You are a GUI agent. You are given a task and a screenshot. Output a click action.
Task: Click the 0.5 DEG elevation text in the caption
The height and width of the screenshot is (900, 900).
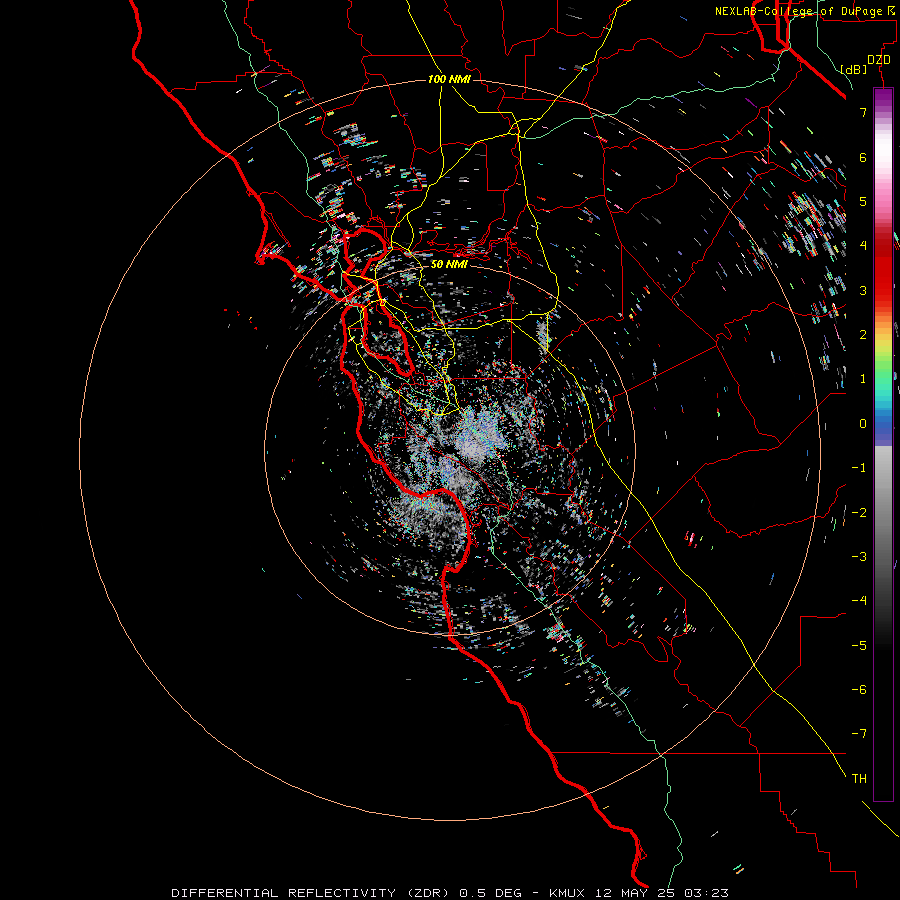click(x=490, y=893)
